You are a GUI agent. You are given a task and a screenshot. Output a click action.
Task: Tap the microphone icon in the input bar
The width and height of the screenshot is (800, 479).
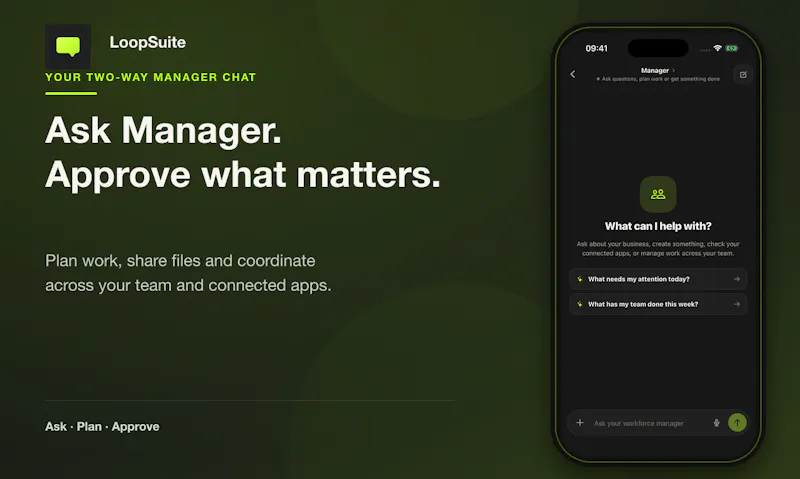(x=716, y=423)
